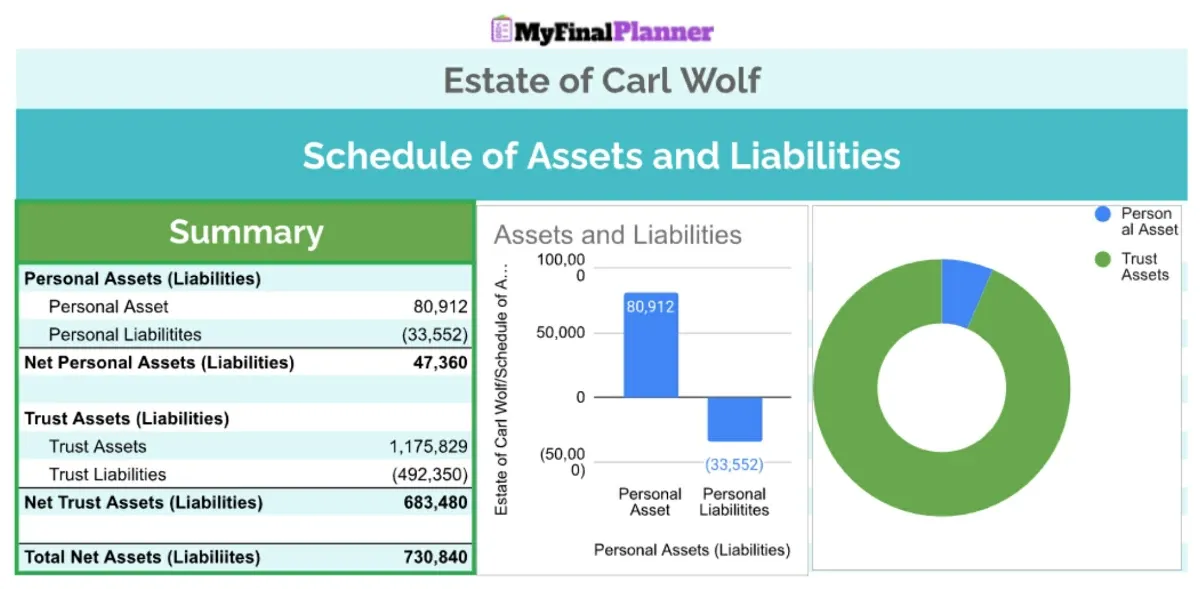The height and width of the screenshot is (589, 1200).
Task: Select the Personal Asset value 80,912 cell
Action: [440, 307]
